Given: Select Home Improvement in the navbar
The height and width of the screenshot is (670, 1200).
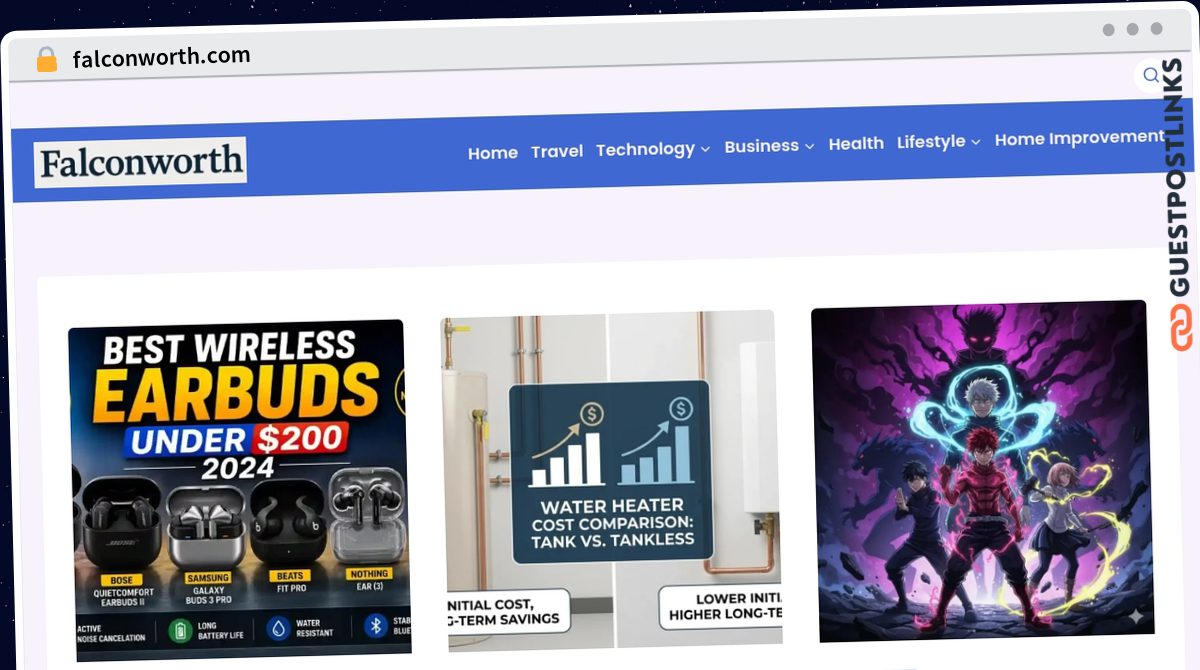Looking at the screenshot, I should [x=1079, y=139].
